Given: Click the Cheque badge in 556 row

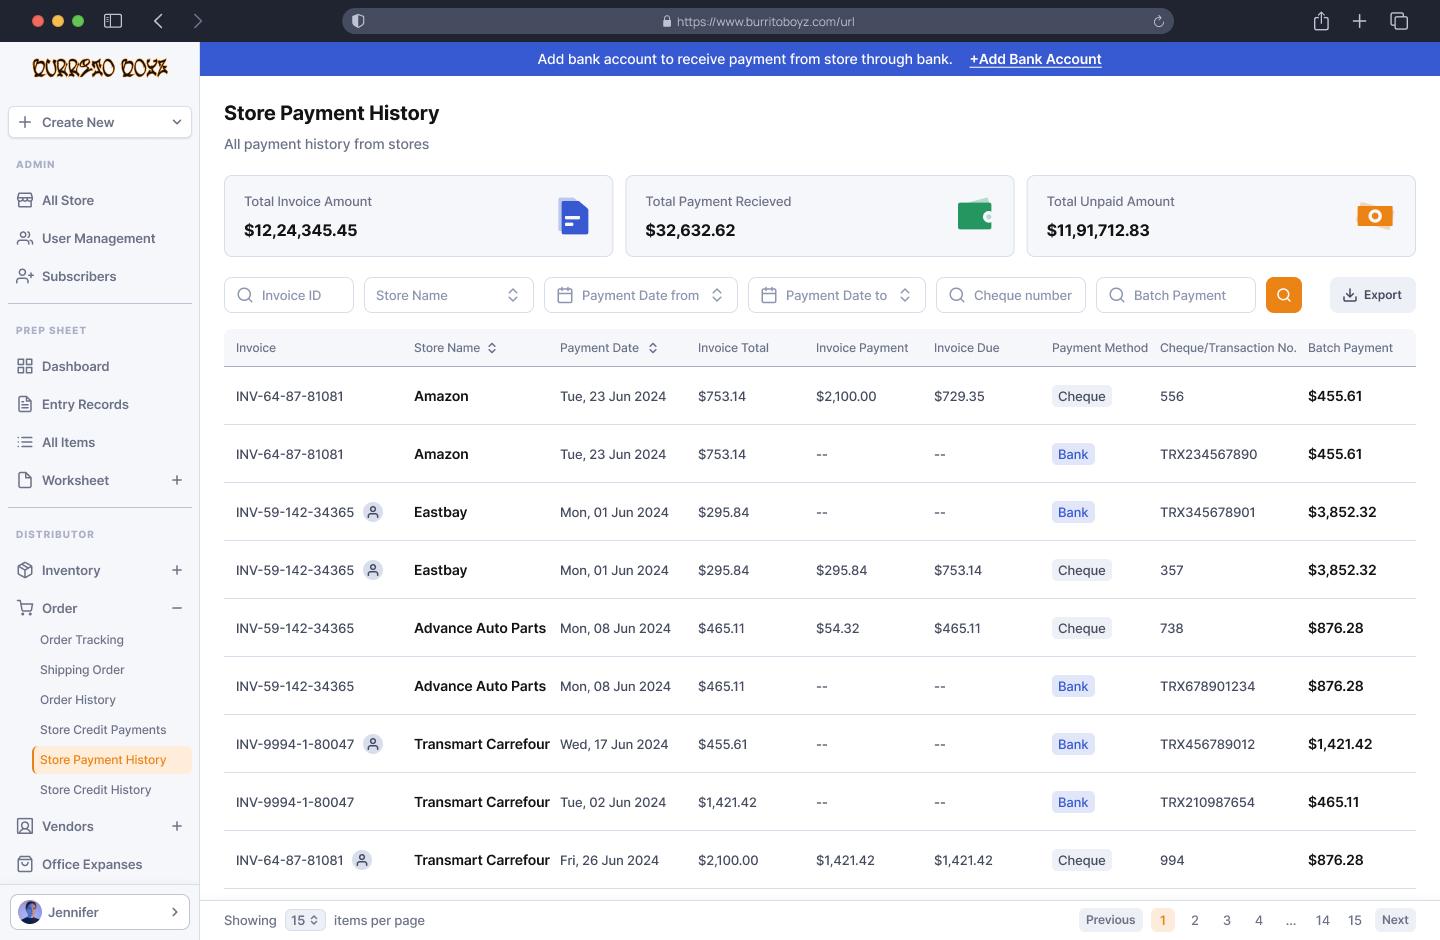Looking at the screenshot, I should [x=1081, y=396].
